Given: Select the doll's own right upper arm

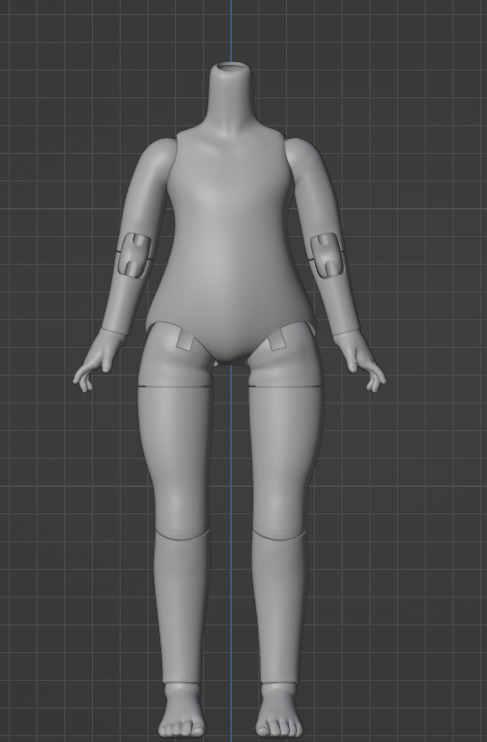Looking at the screenshot, I should click(x=148, y=189).
